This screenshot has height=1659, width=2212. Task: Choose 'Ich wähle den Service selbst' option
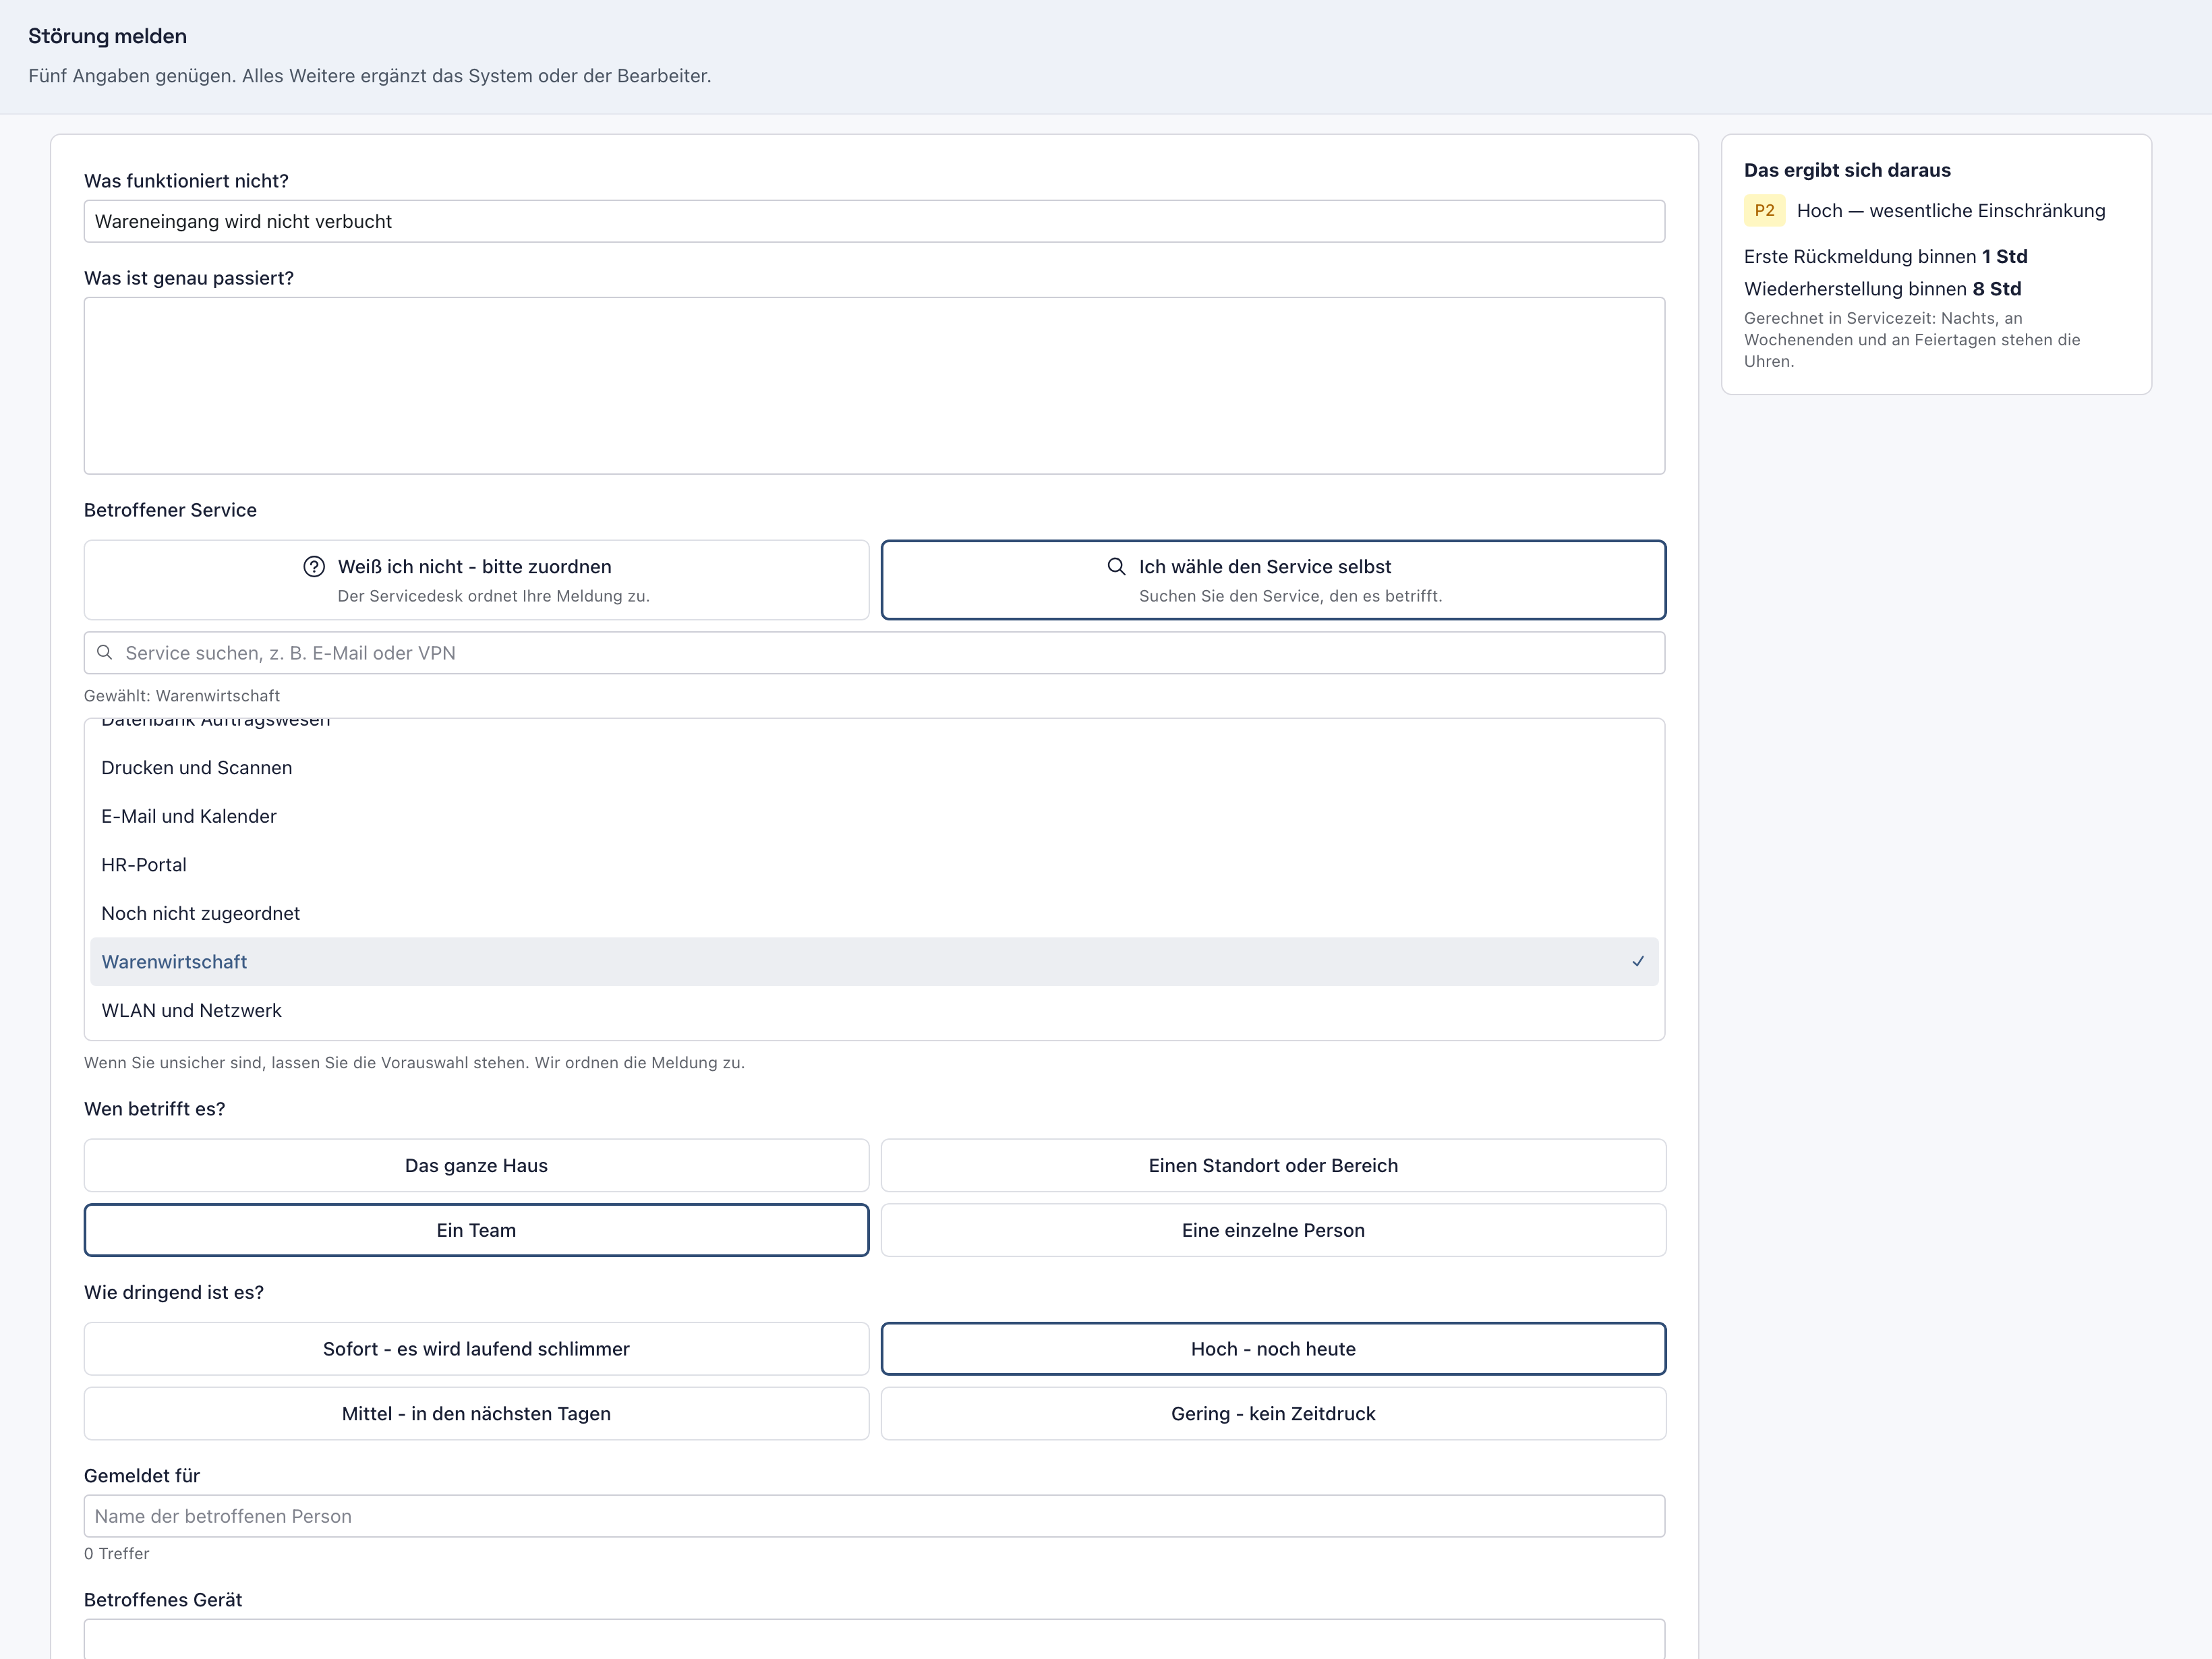[1273, 580]
